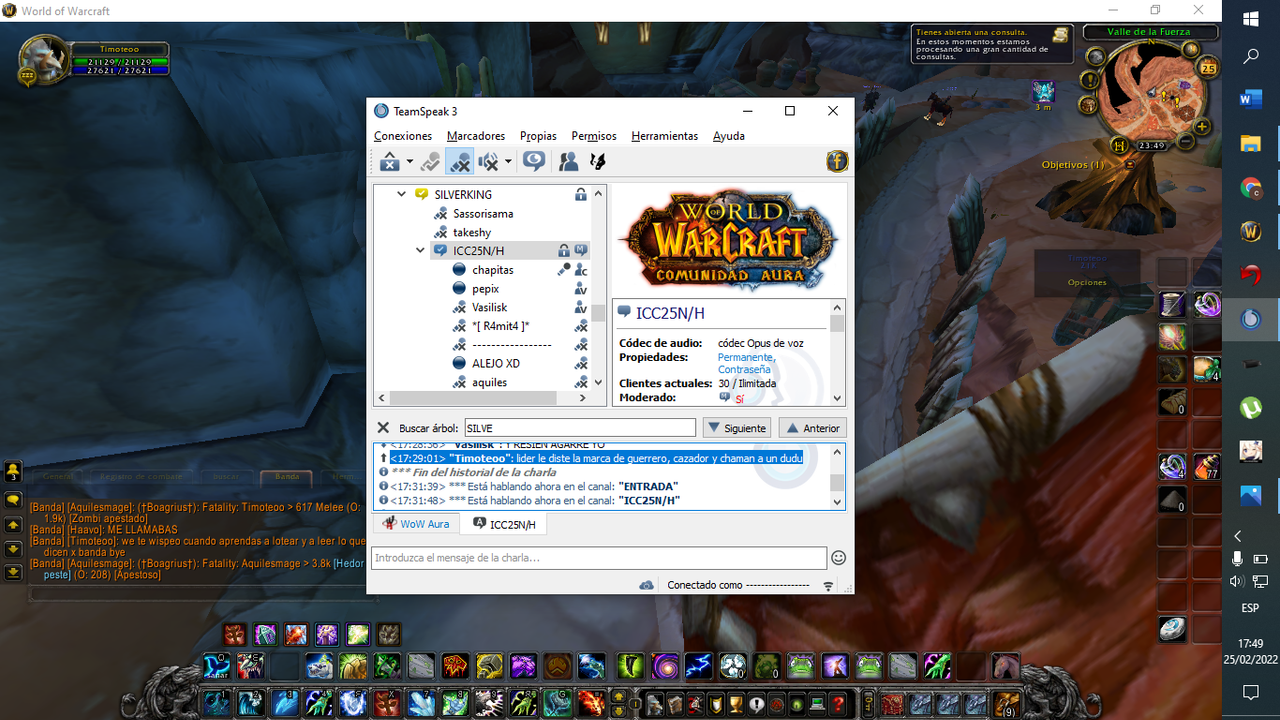Toggle speaker mute via its dropdown arrow
The height and width of the screenshot is (720, 1280).
[508, 161]
